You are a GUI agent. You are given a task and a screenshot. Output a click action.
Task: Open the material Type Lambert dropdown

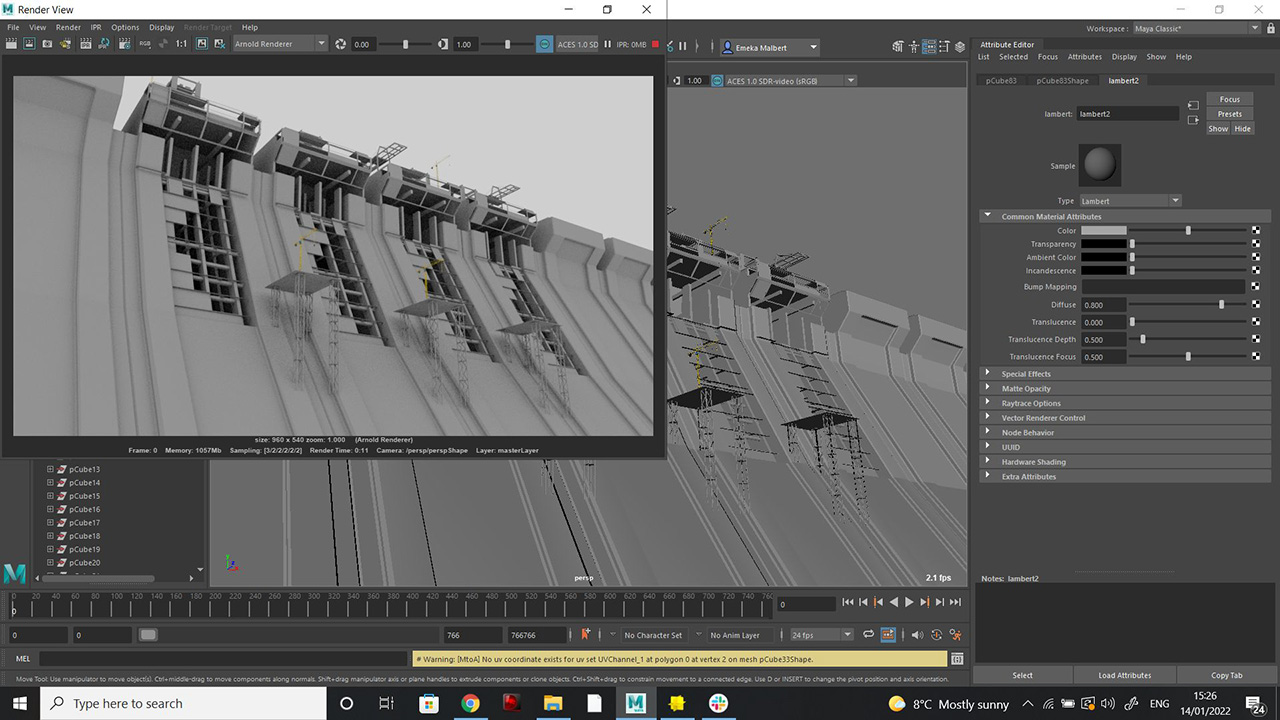[1131, 201]
